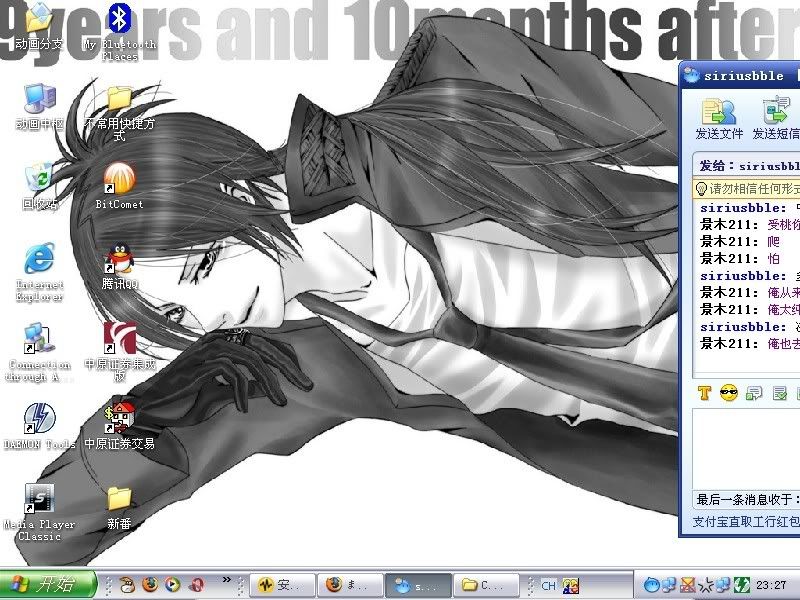Click the 开始 Start button
Viewport: 800px width, 600px height.
(47, 584)
